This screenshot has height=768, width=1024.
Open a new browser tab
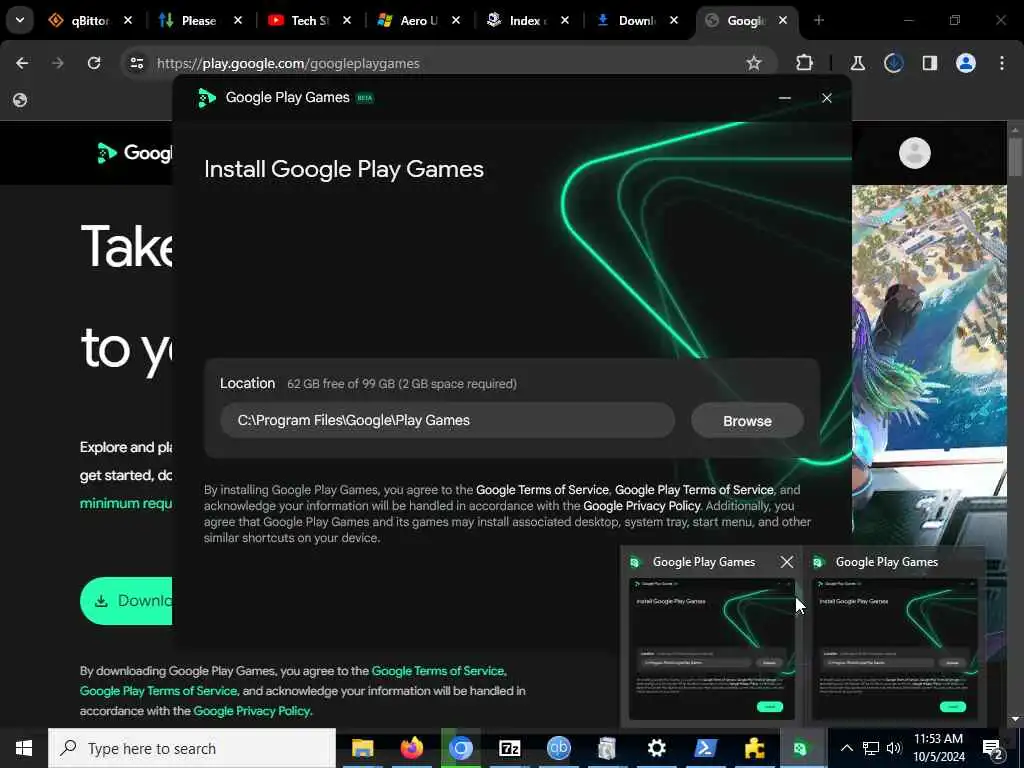point(818,21)
